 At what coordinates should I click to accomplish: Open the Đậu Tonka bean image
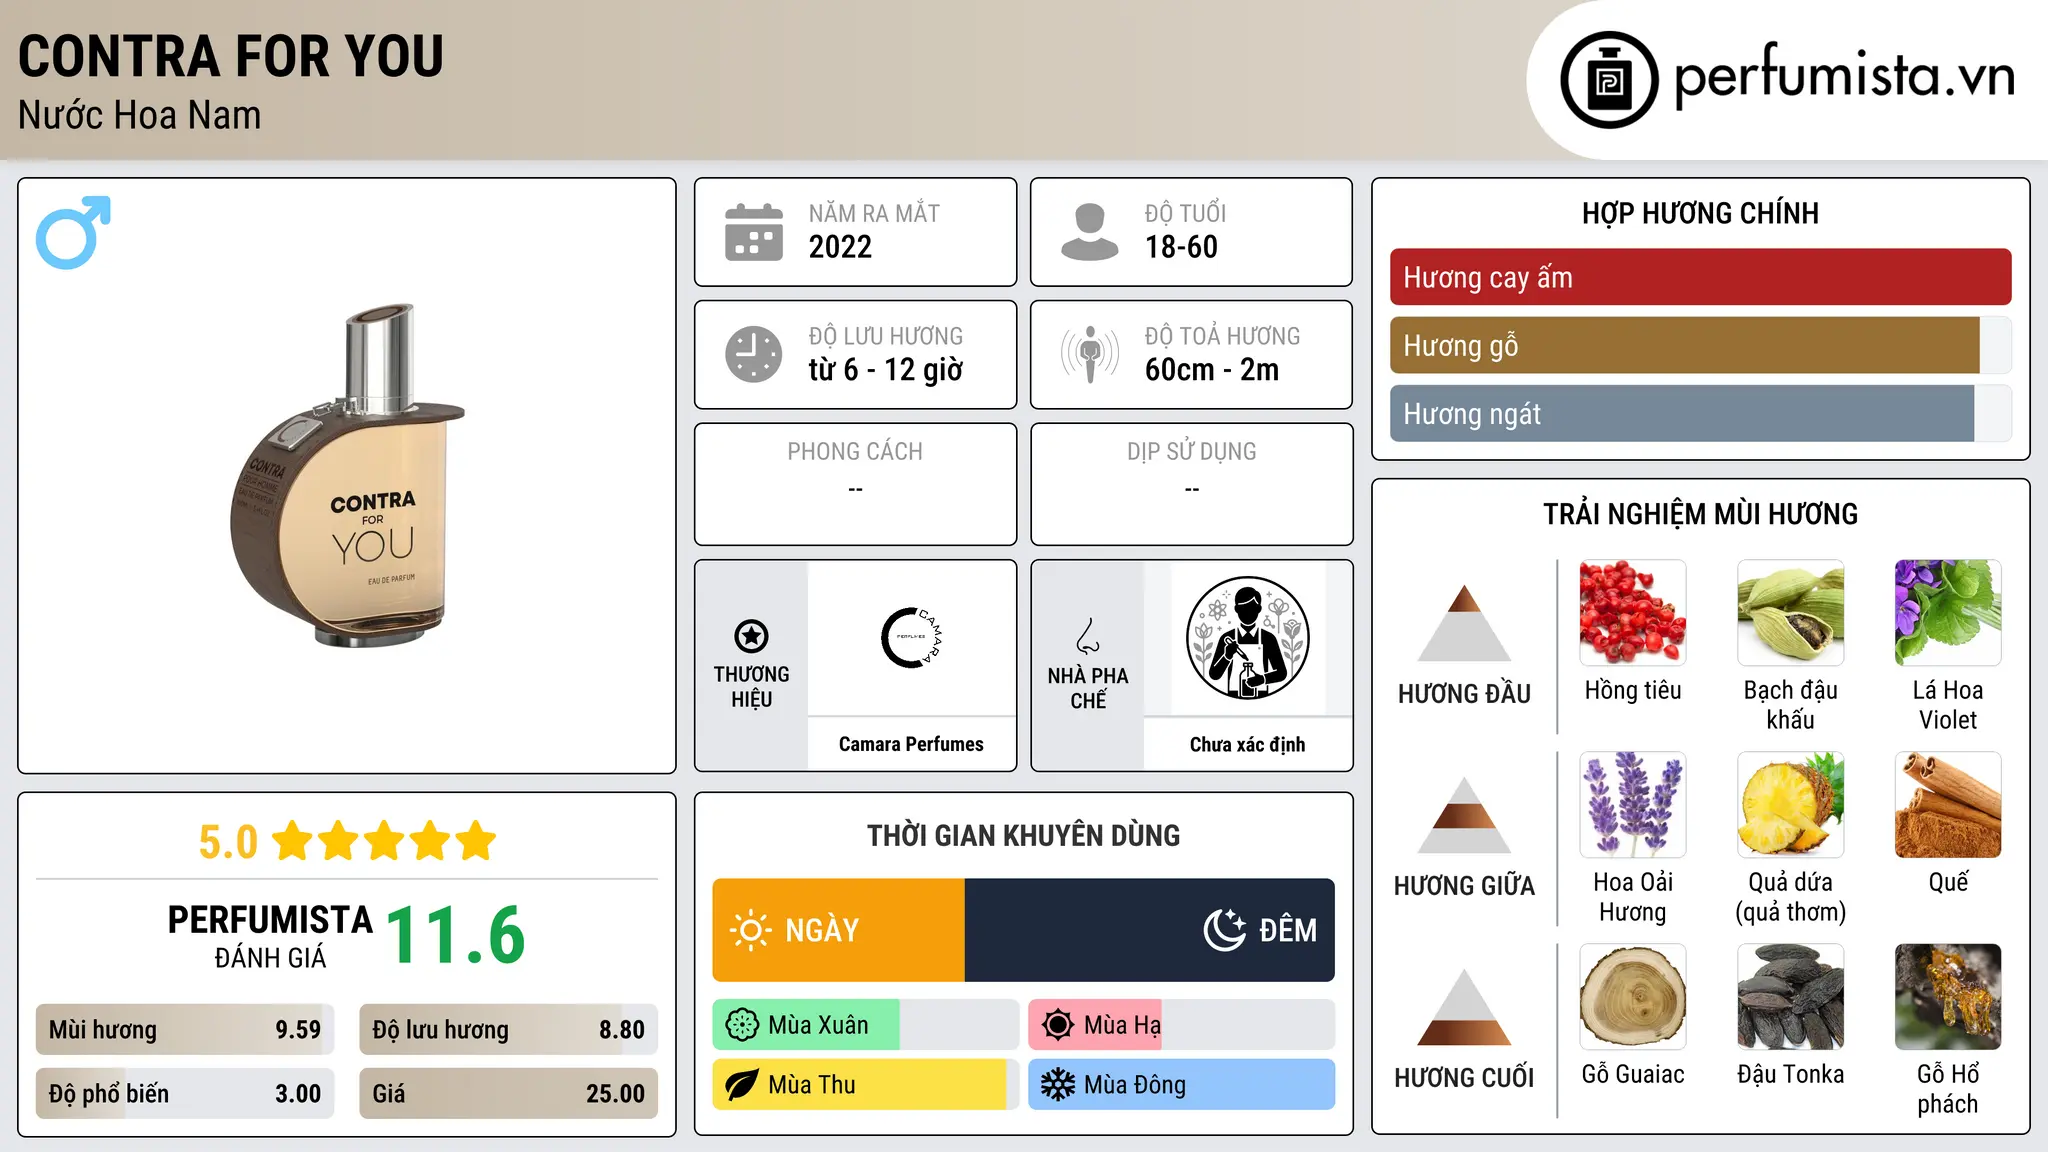click(1790, 996)
